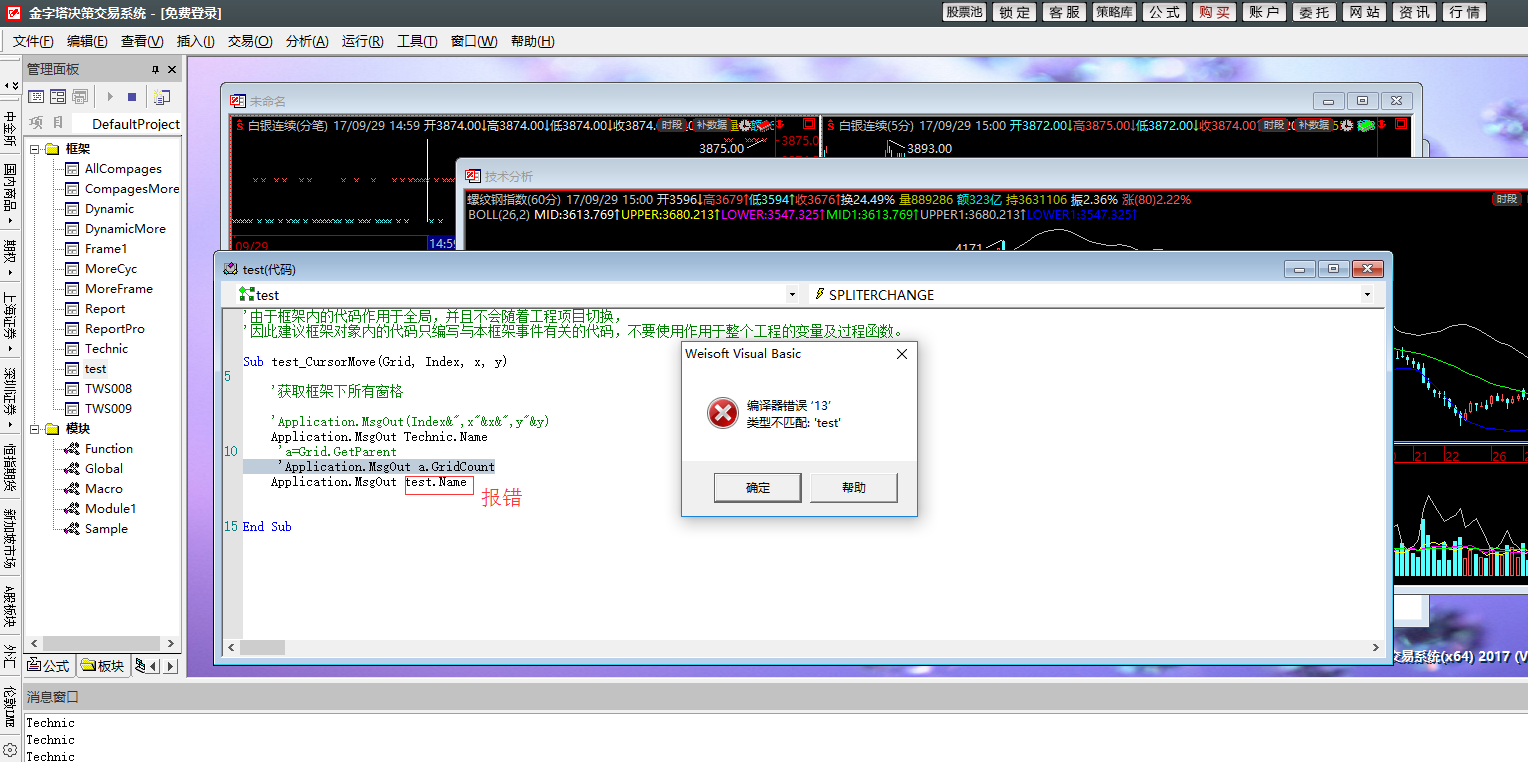Close the 管理面板 panel

(x=172, y=69)
